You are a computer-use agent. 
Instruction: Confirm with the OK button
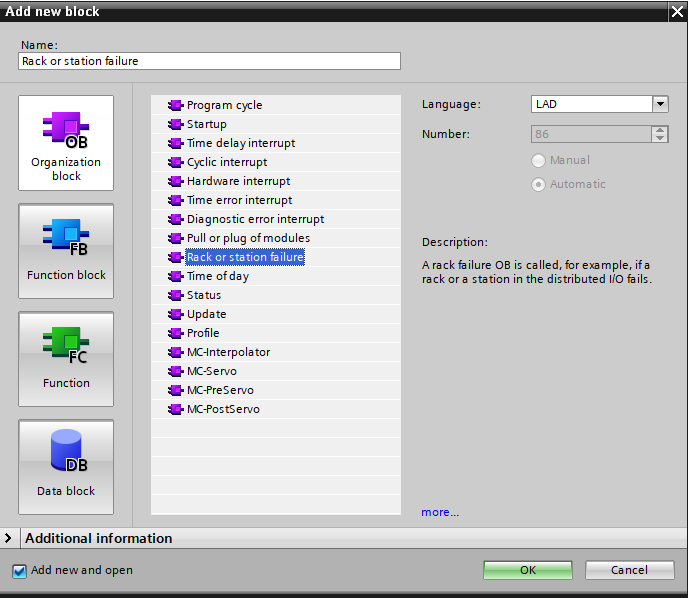pyautogui.click(x=528, y=570)
